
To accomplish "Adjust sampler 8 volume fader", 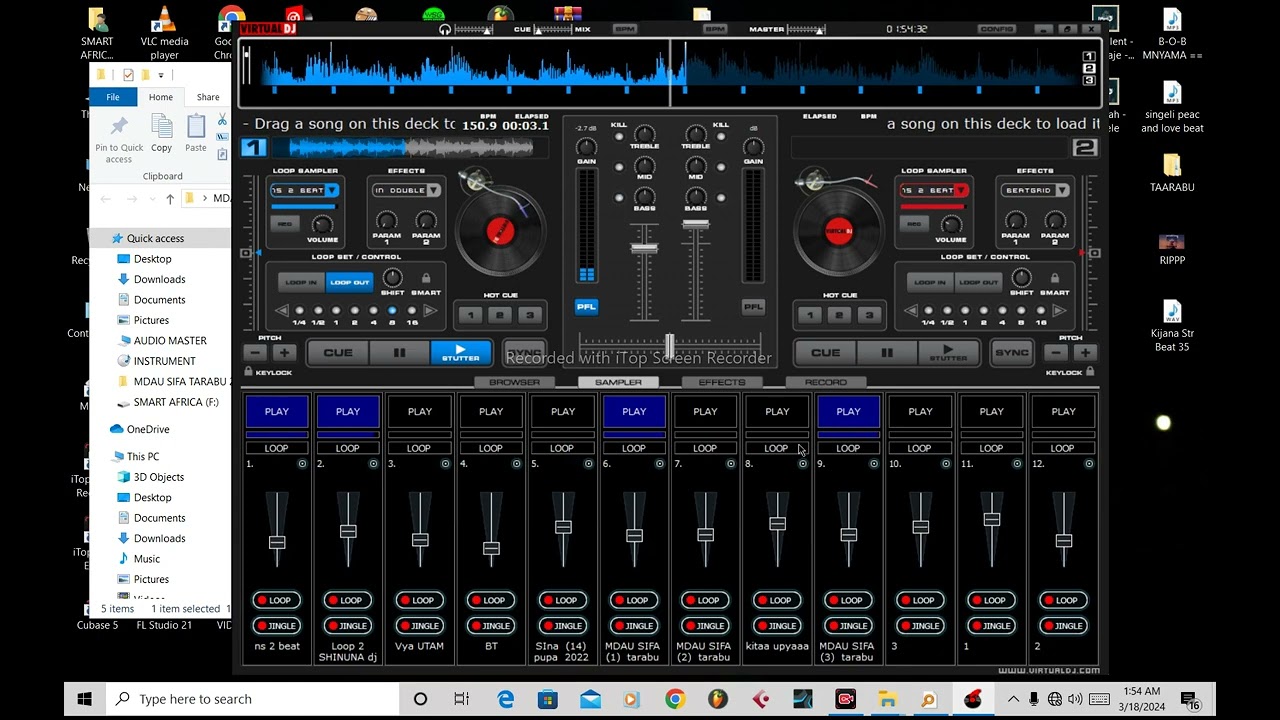I will tap(777, 524).
